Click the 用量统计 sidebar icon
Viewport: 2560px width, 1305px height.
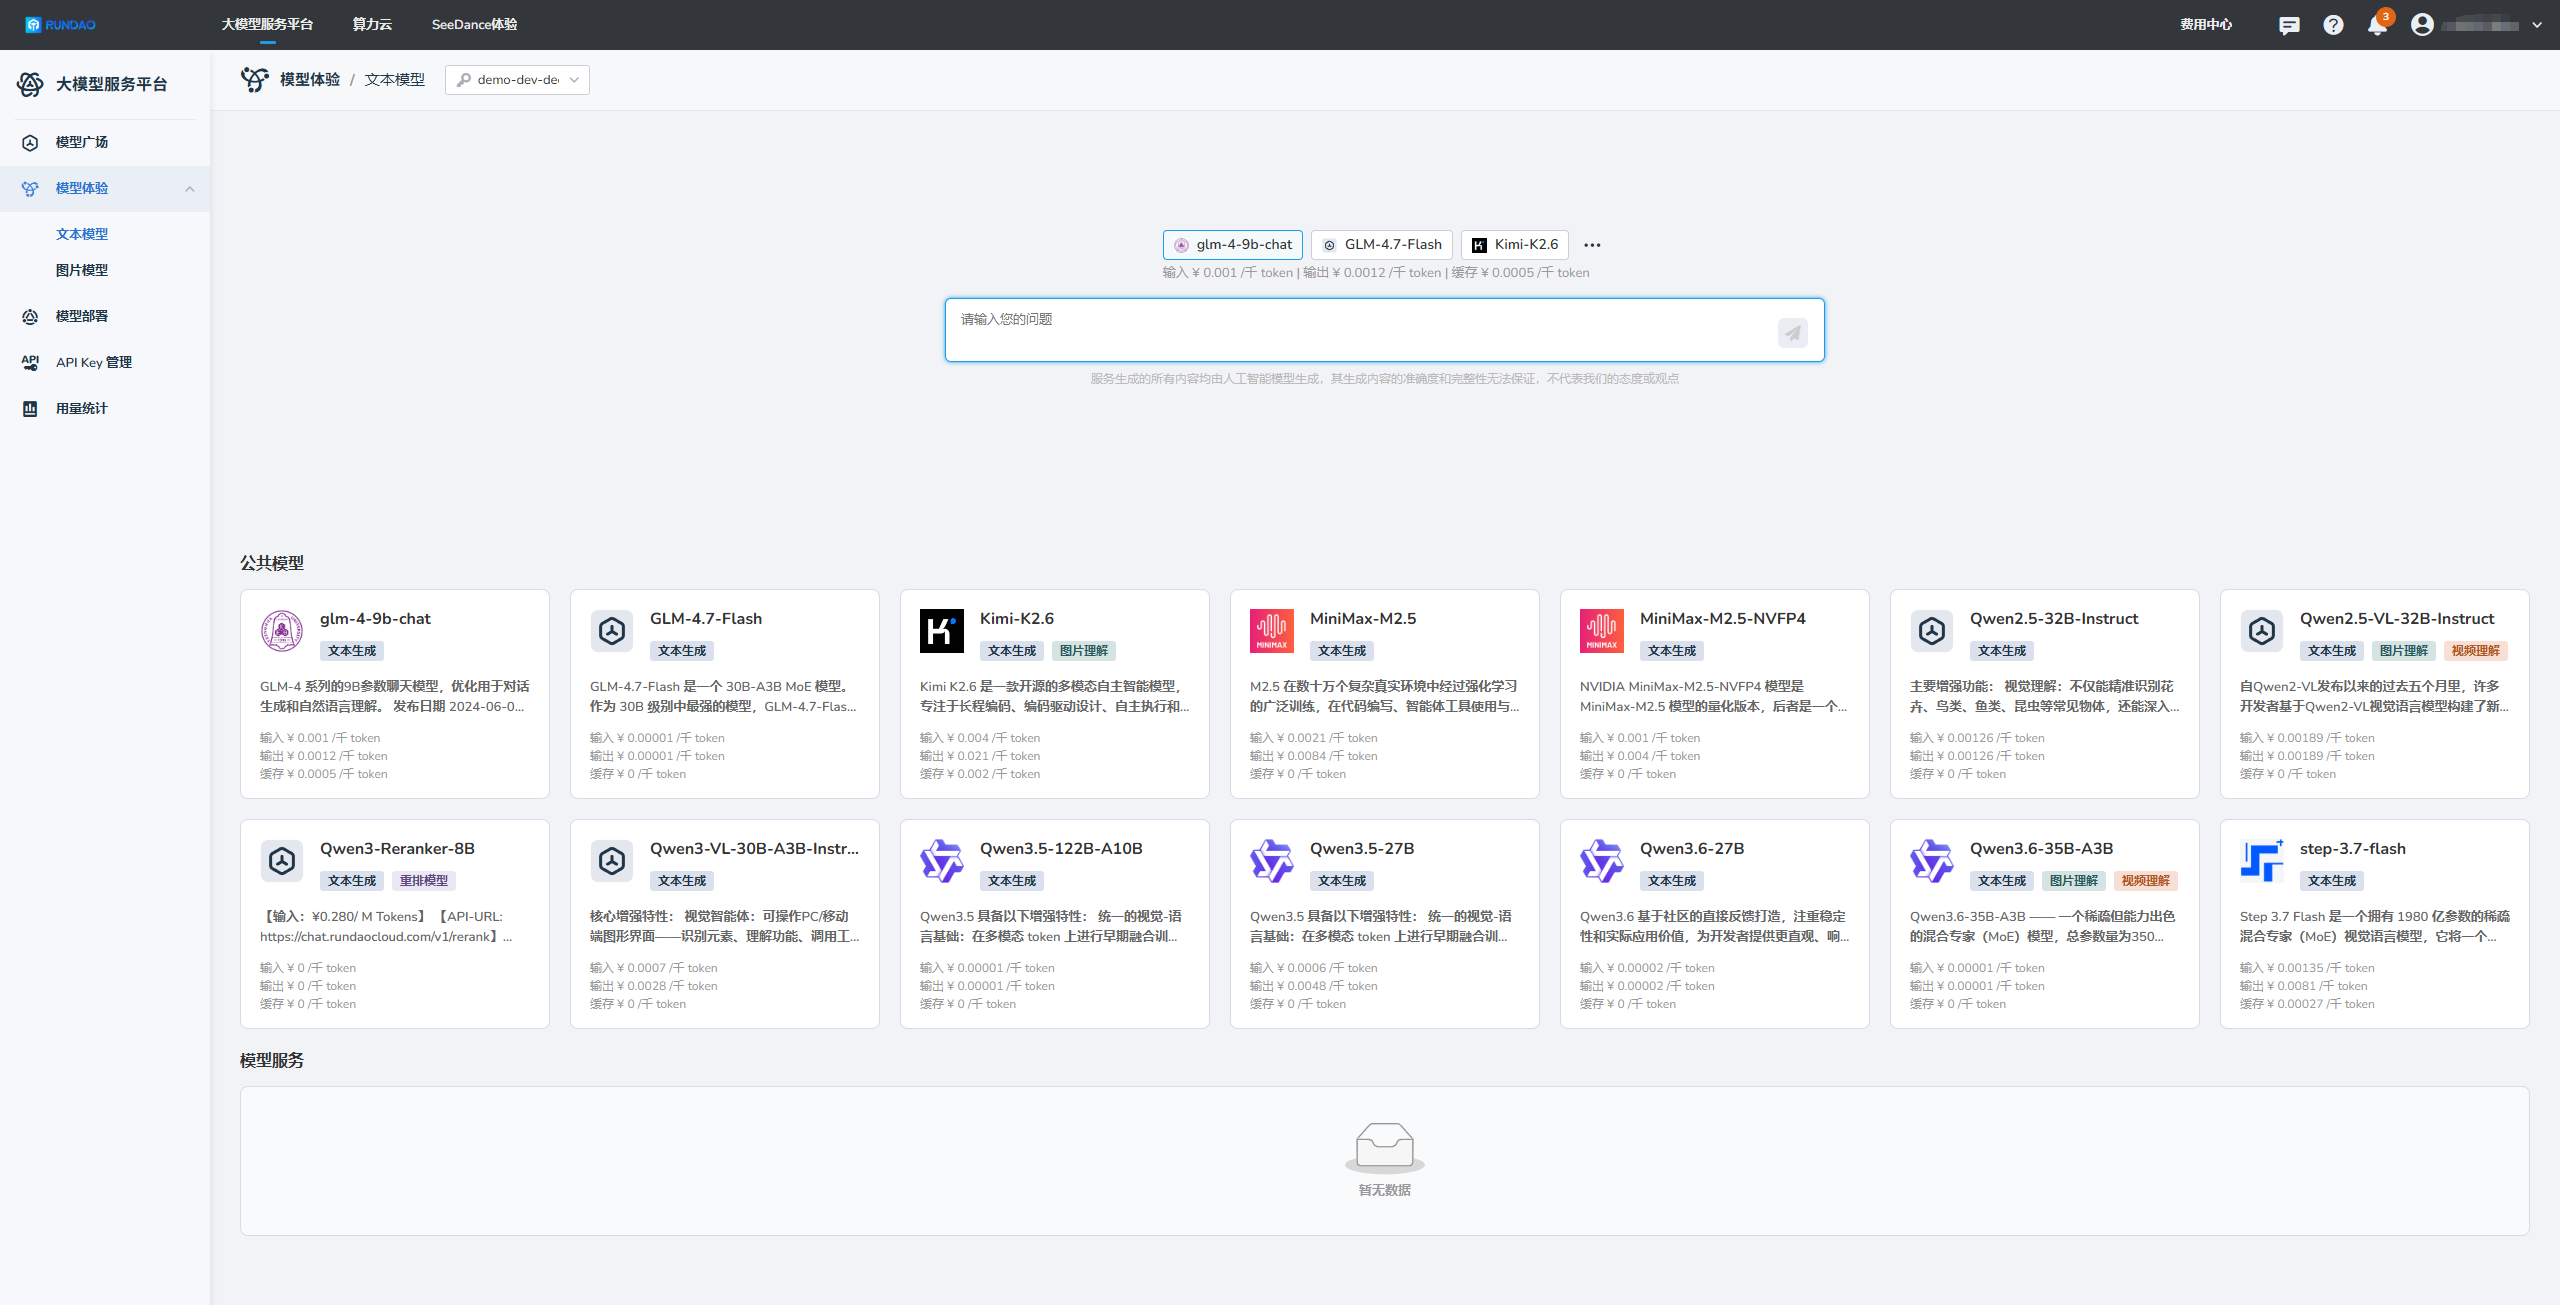(x=30, y=409)
